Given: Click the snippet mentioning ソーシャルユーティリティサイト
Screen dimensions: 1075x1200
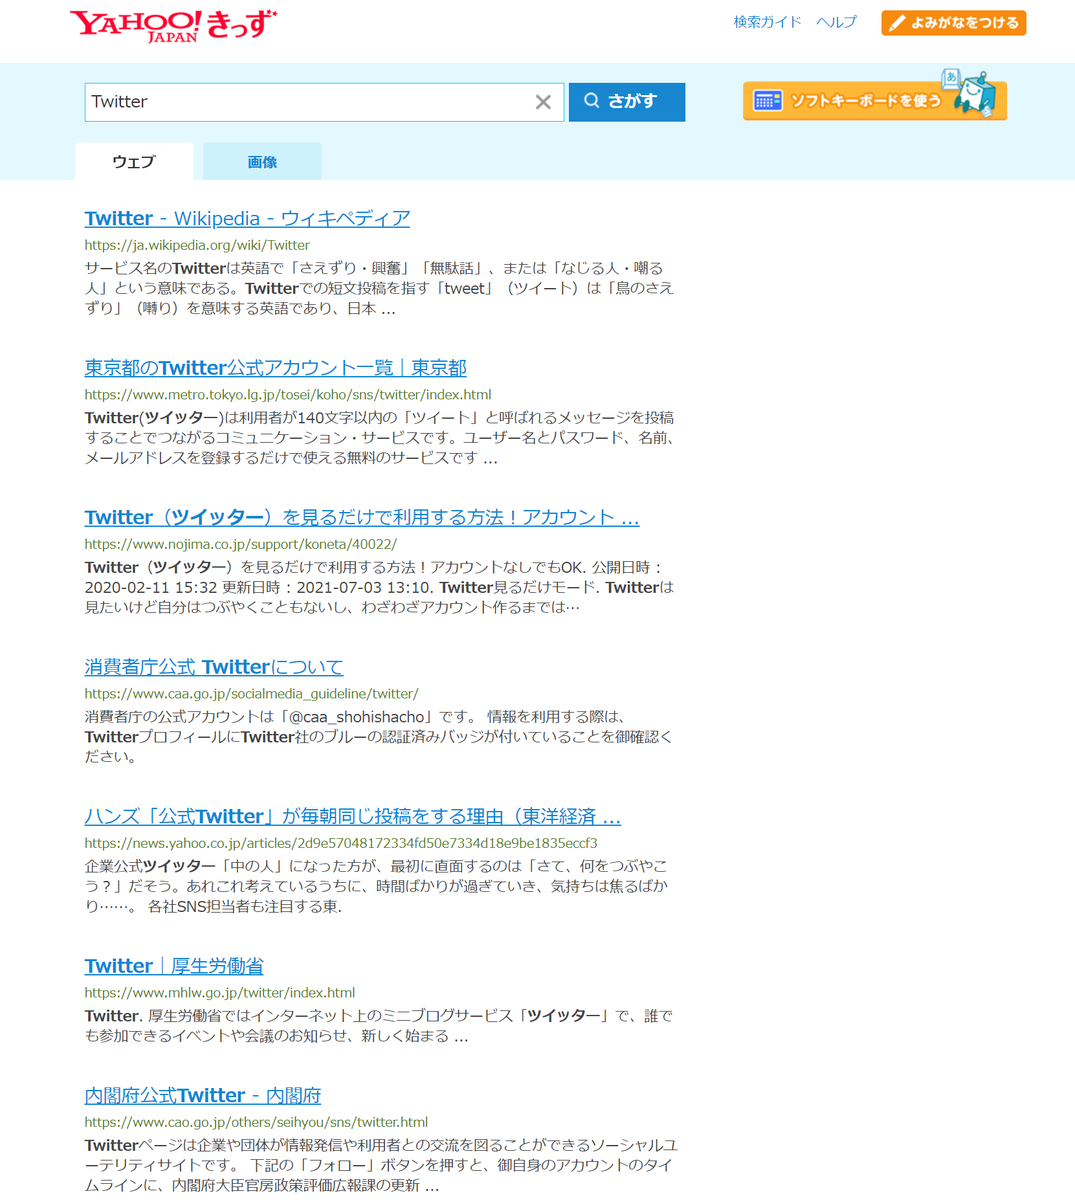Looking at the screenshot, I should tap(380, 1166).
